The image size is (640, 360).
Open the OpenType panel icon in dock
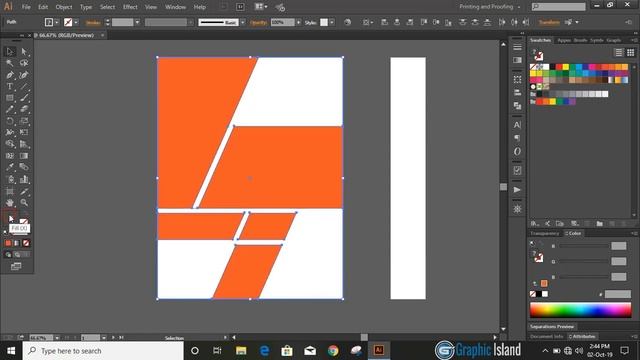point(517,151)
